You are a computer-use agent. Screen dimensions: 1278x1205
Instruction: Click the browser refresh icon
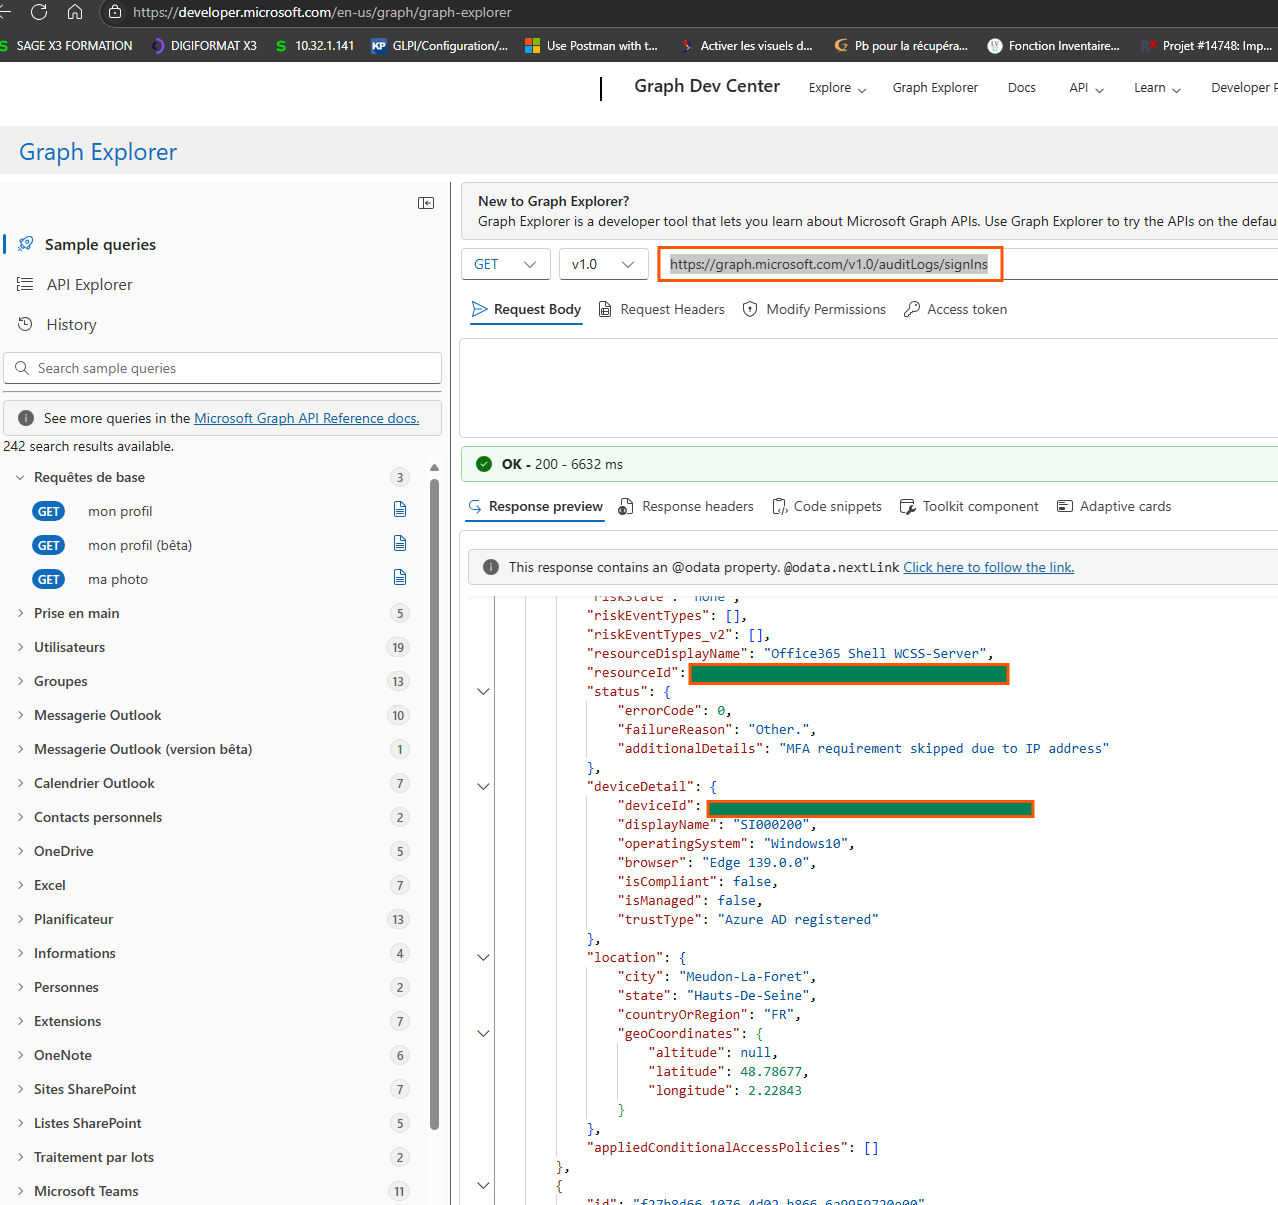coord(39,12)
